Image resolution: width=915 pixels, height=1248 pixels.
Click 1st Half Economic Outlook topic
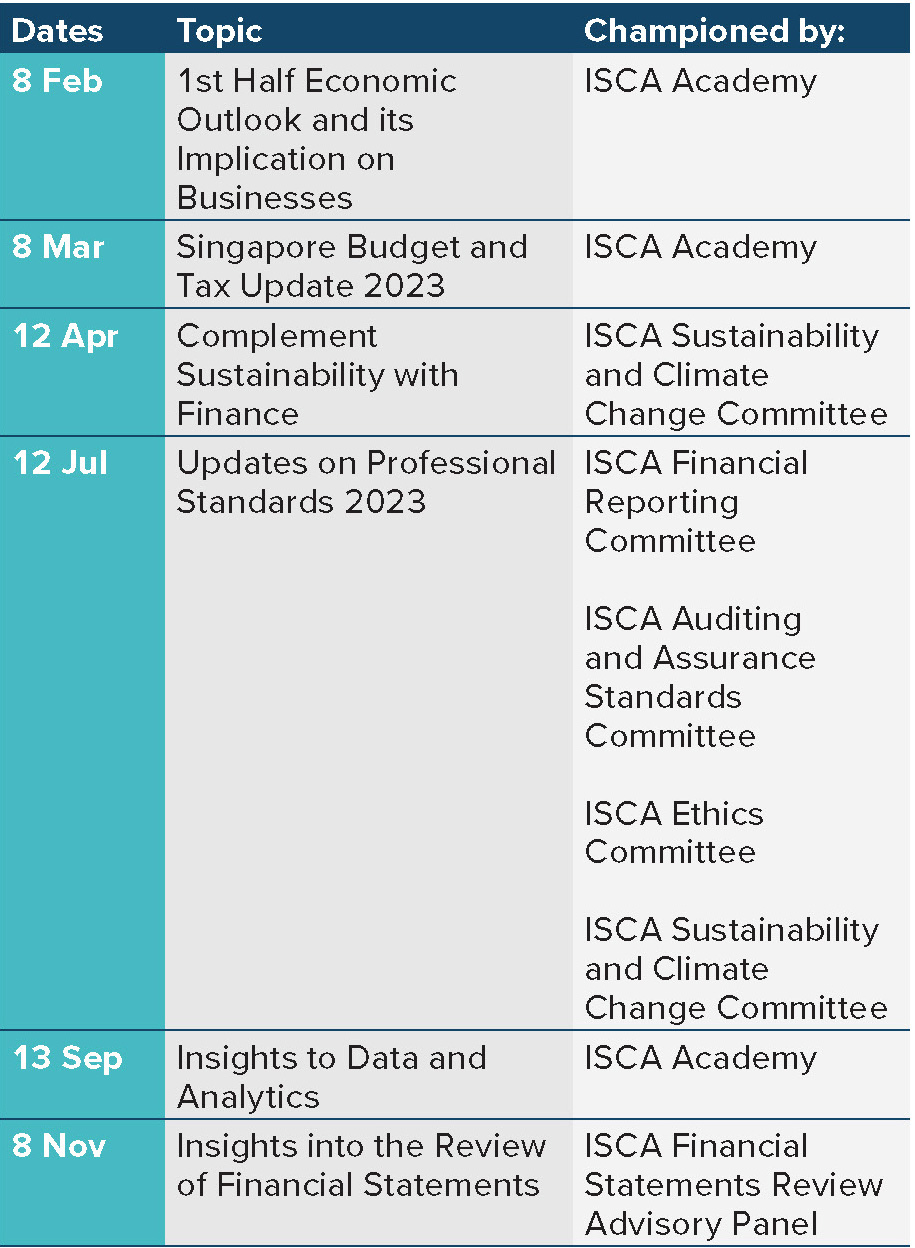click(x=316, y=139)
